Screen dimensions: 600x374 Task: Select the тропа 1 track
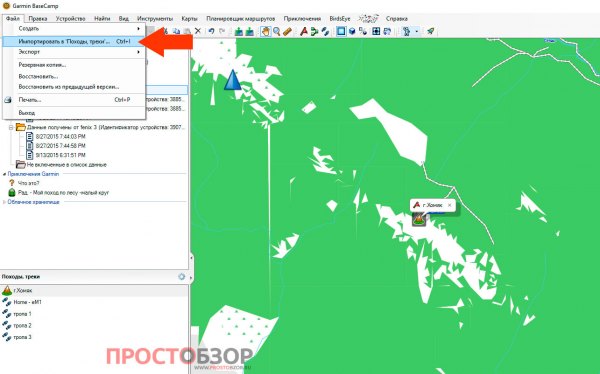94,314
